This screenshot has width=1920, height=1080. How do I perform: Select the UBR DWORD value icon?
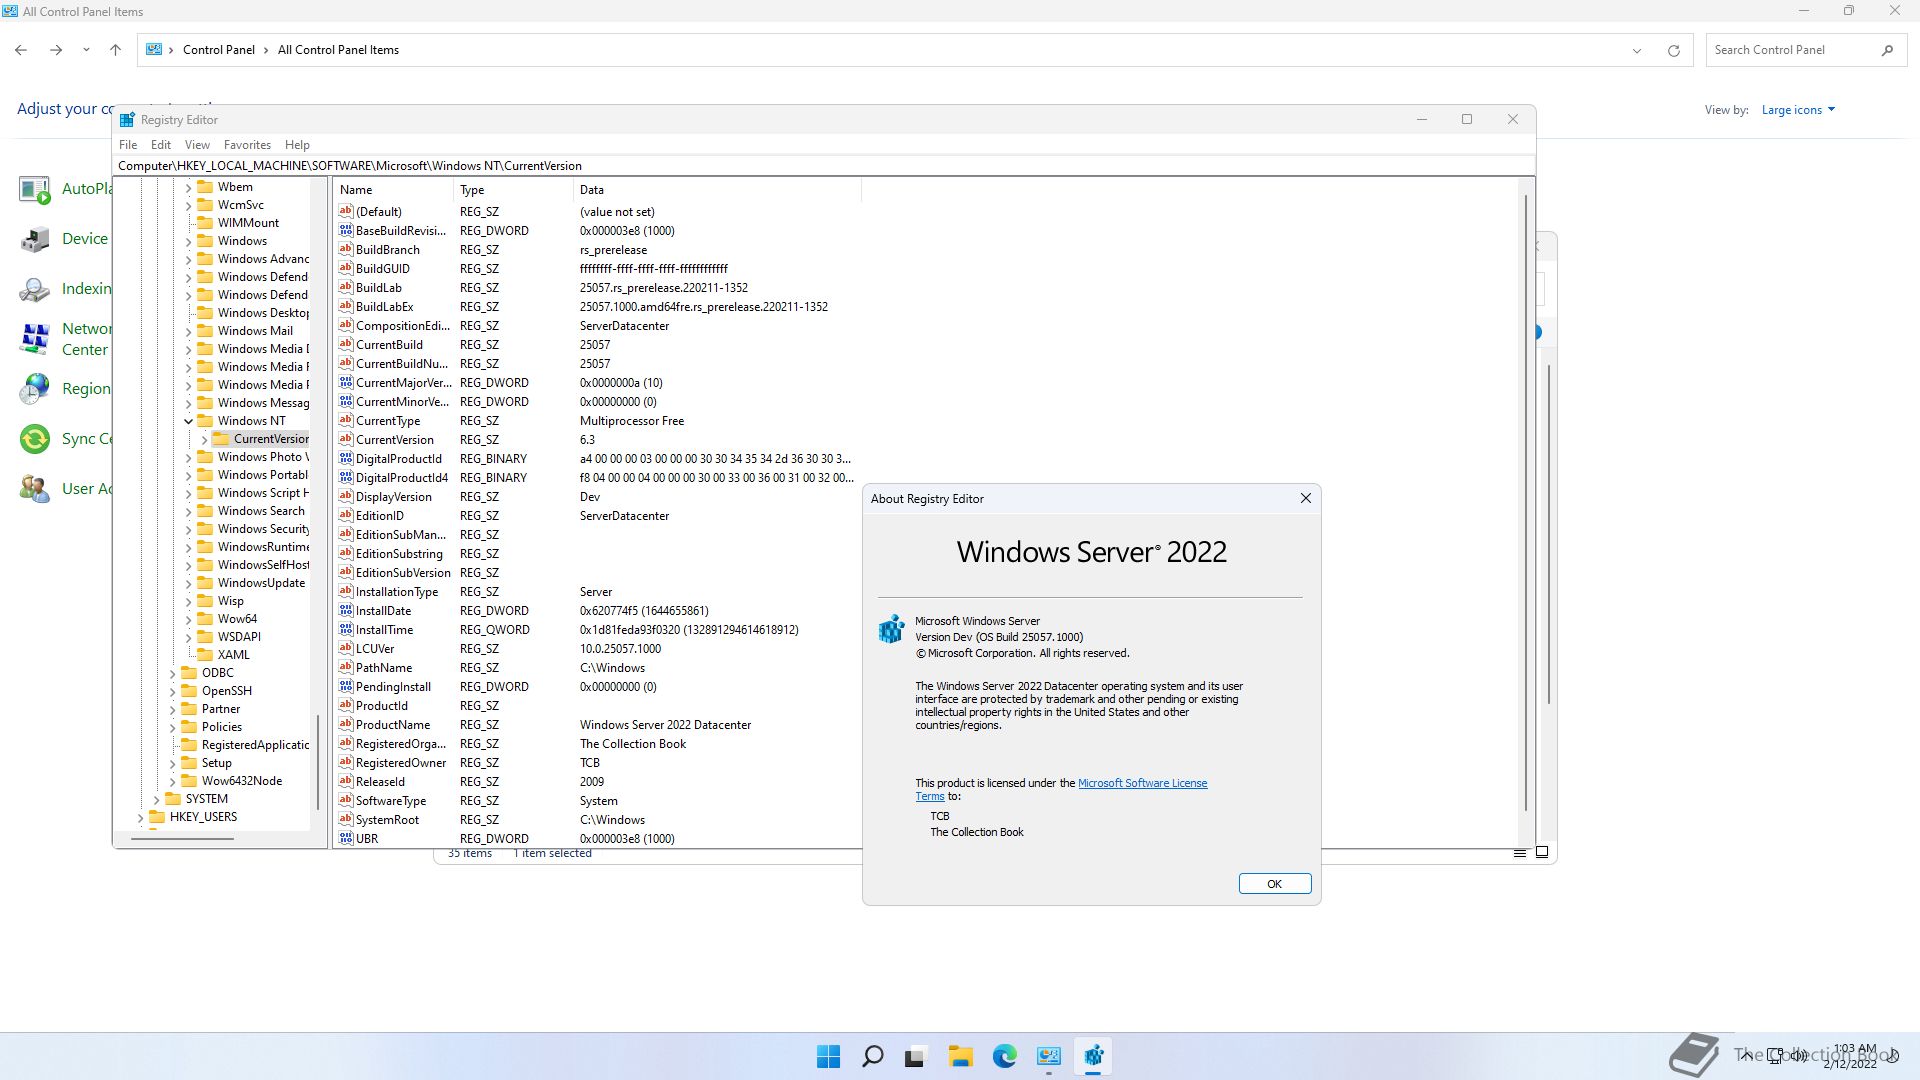point(346,839)
